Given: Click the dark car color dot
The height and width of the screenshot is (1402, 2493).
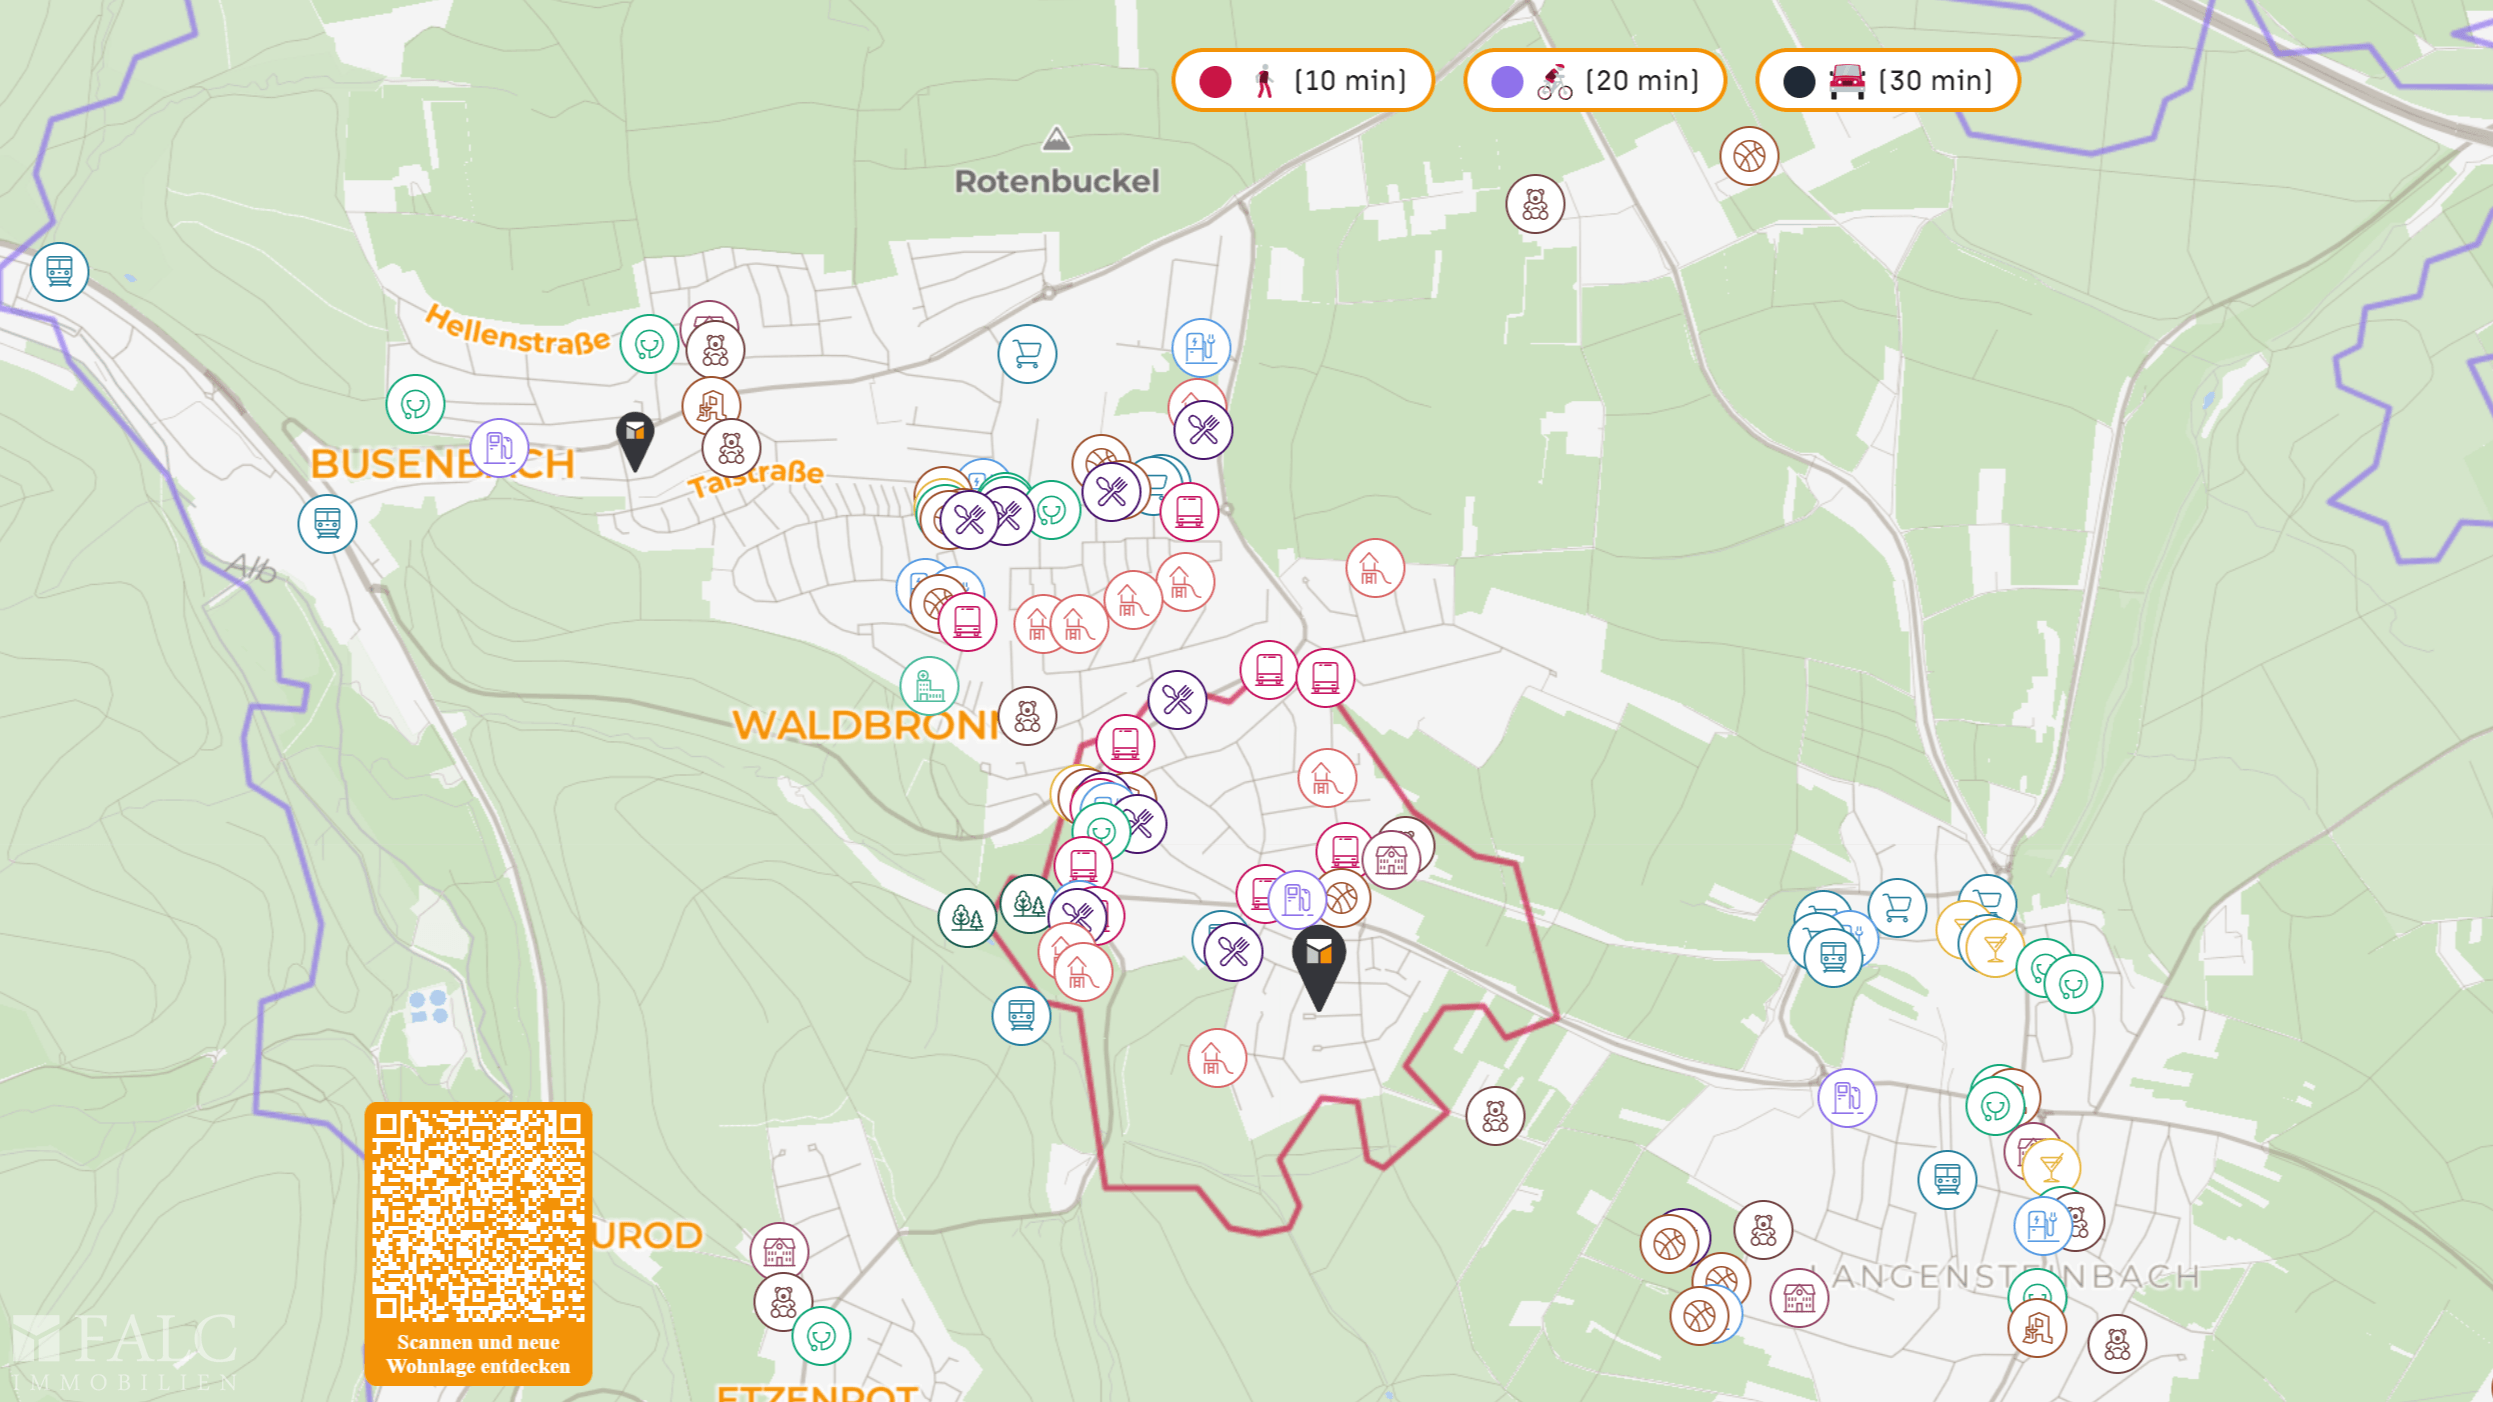Looking at the screenshot, I should (1799, 81).
